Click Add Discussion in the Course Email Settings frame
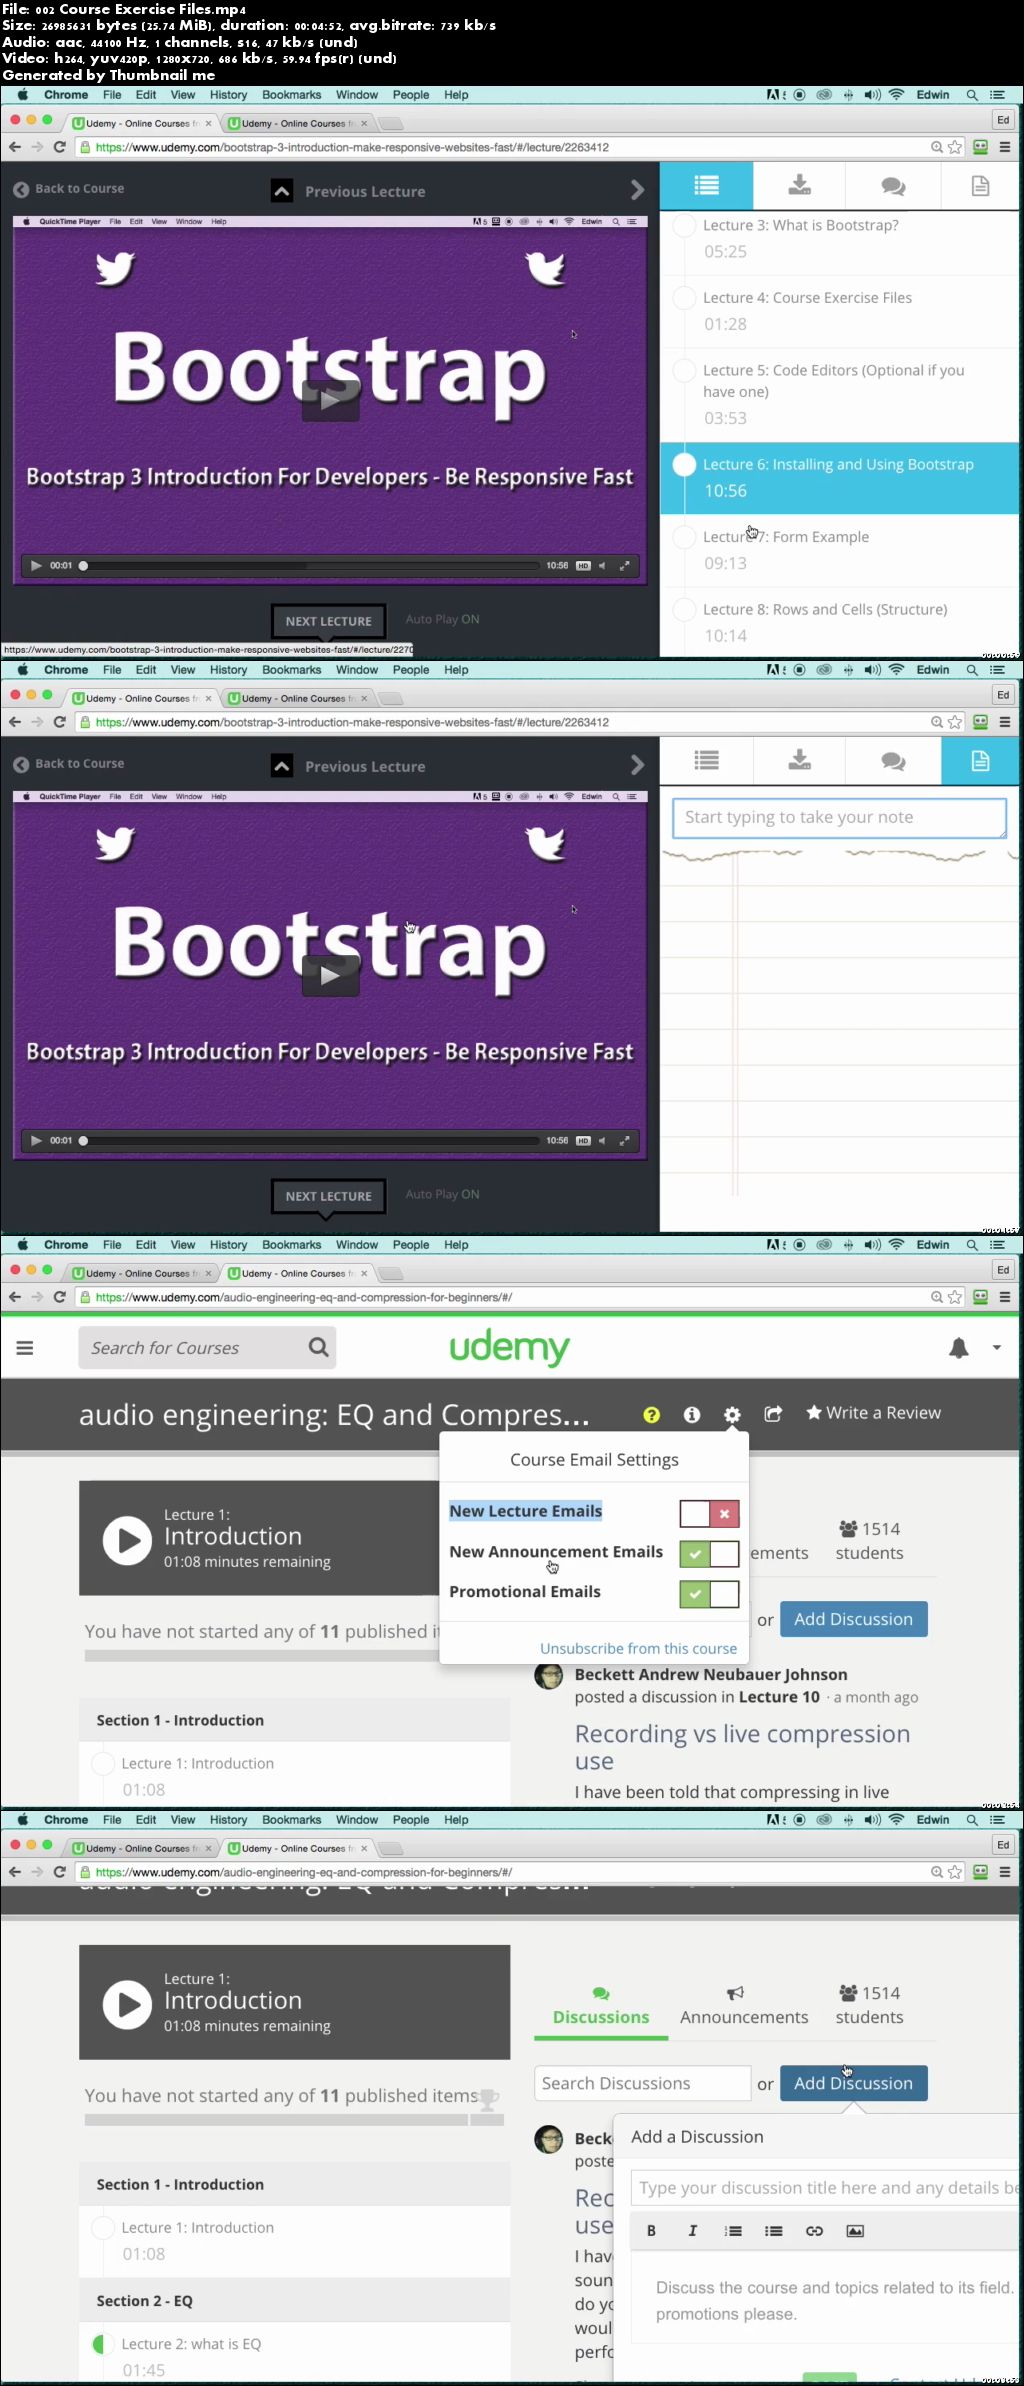 853,1619
